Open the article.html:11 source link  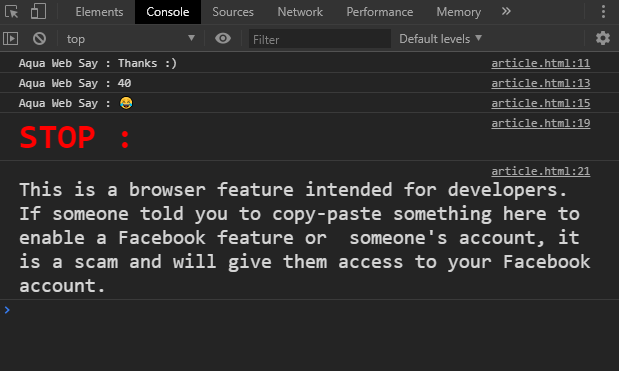pos(540,63)
